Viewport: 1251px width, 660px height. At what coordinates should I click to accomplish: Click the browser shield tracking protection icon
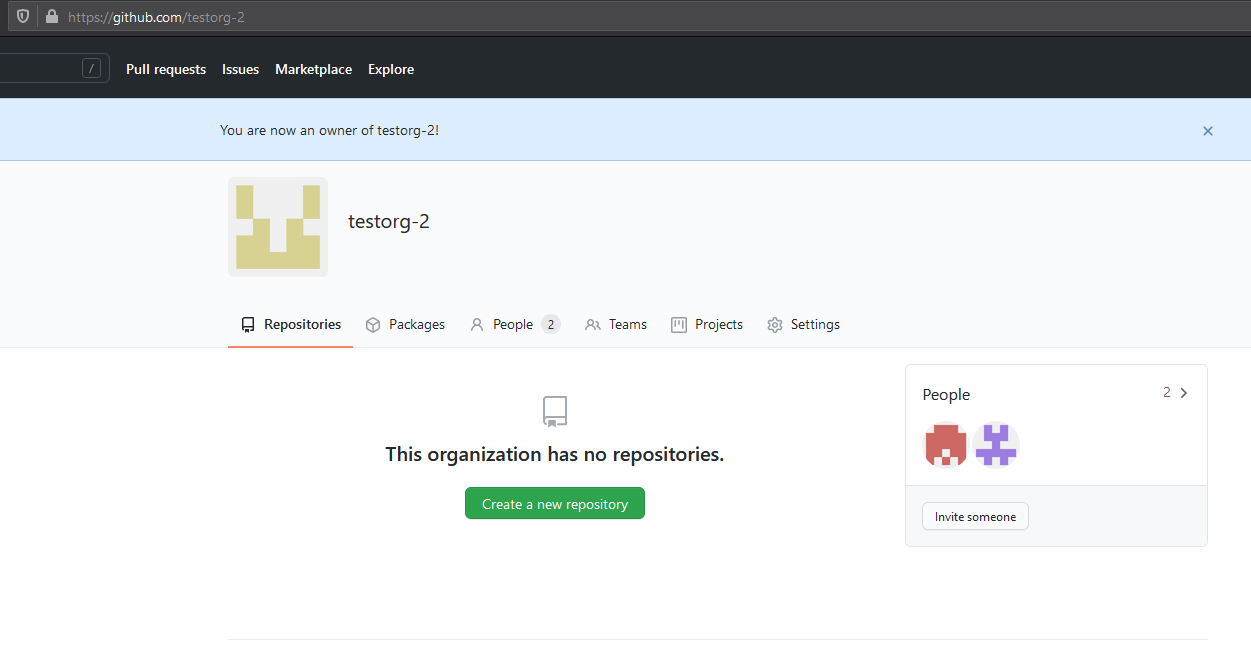(23, 17)
